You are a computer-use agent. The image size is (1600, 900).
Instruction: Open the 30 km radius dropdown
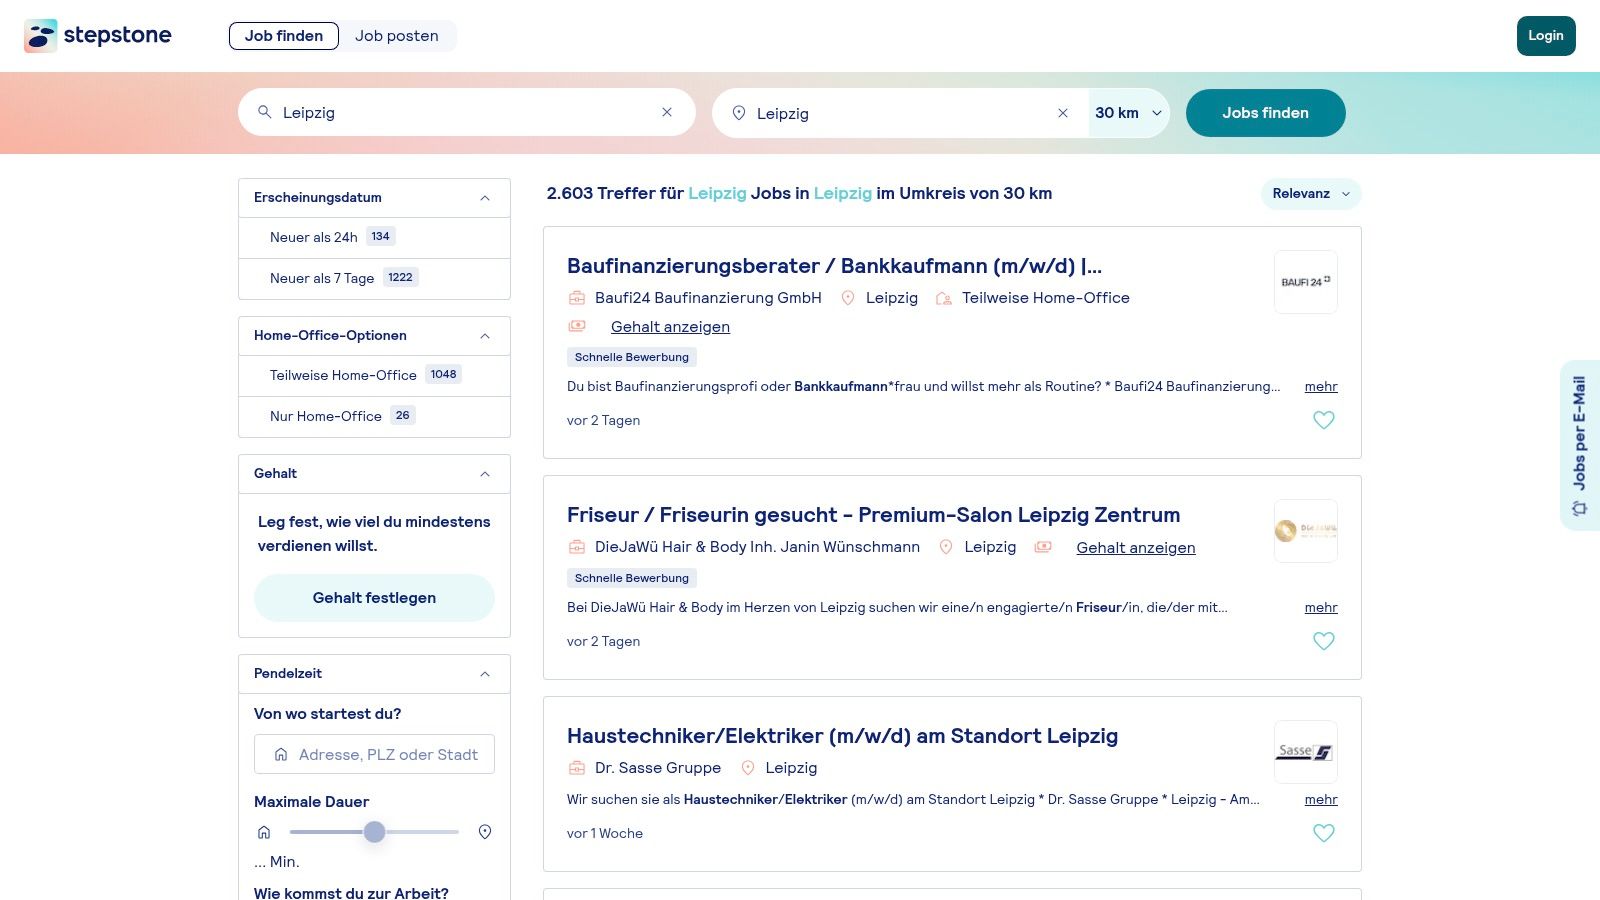1128,113
